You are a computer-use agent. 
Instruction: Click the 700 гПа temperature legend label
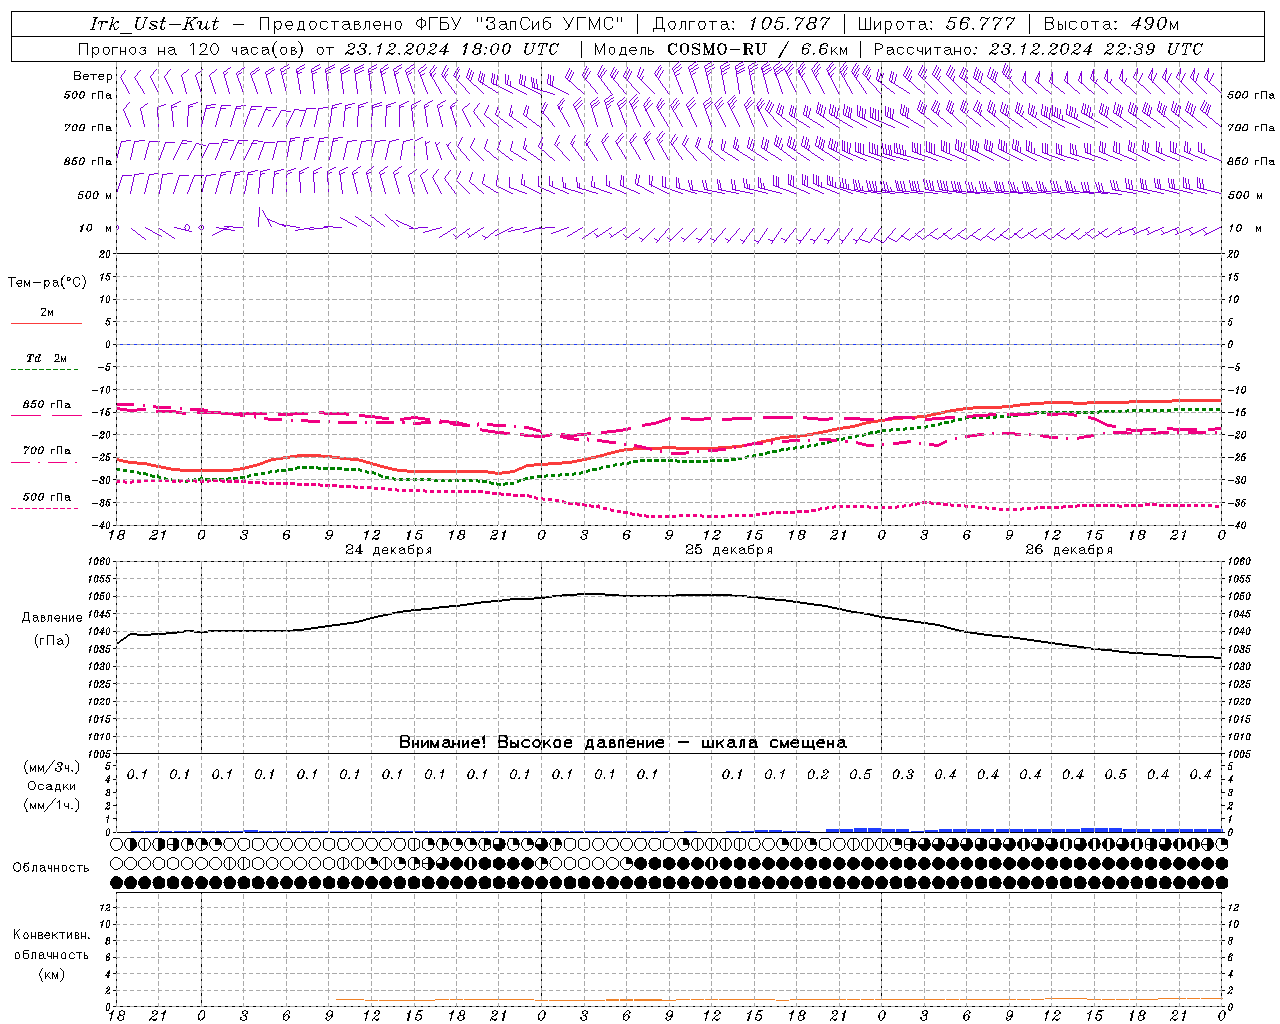pos(47,451)
